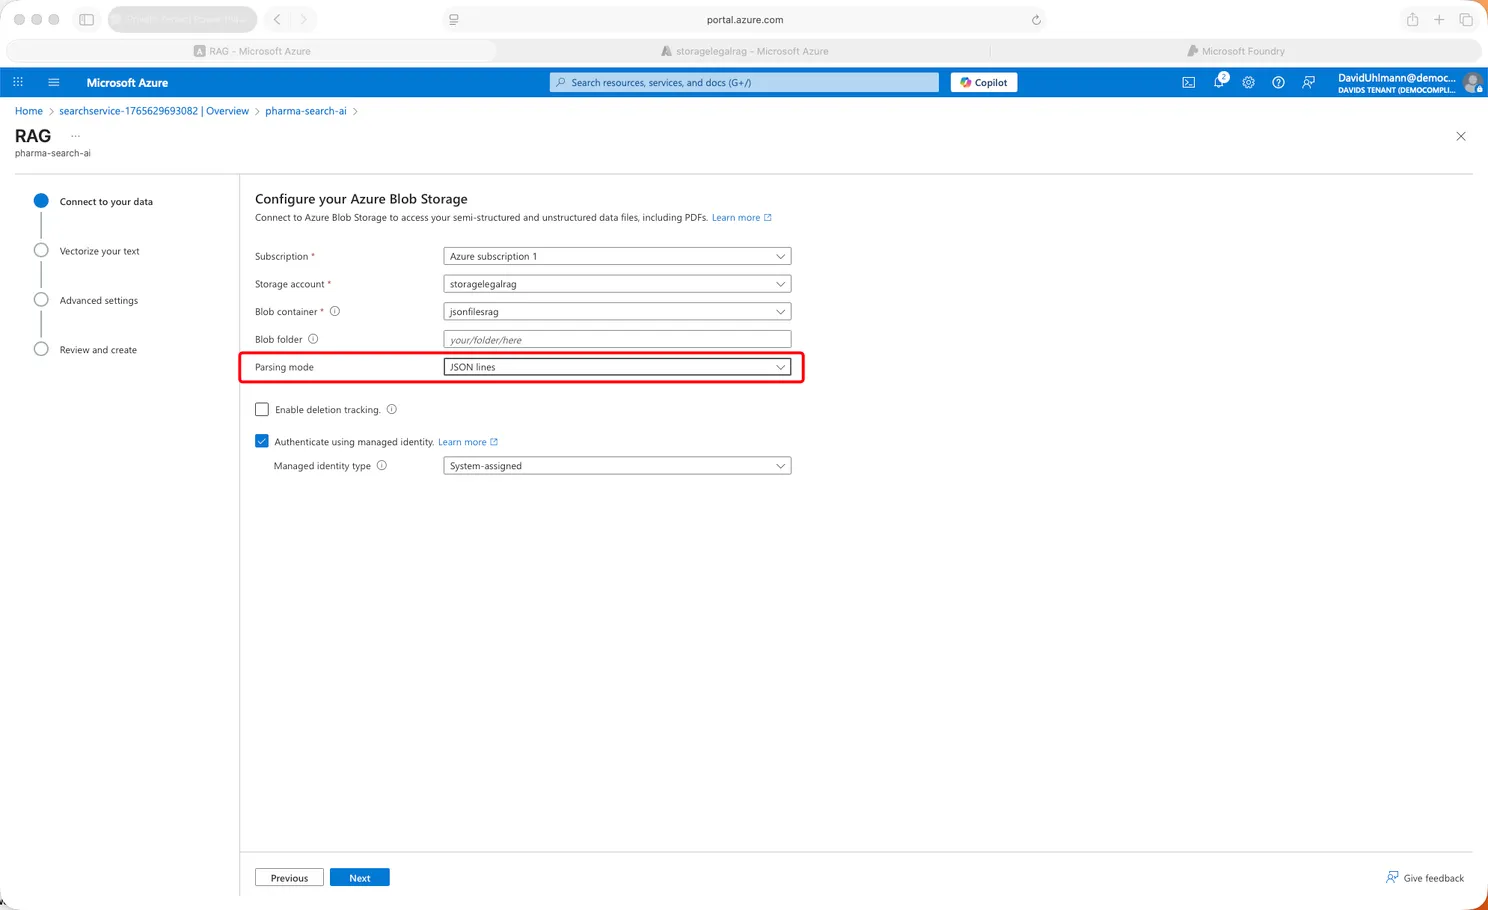
Task: Click the Safari share icon
Action: [1412, 19]
